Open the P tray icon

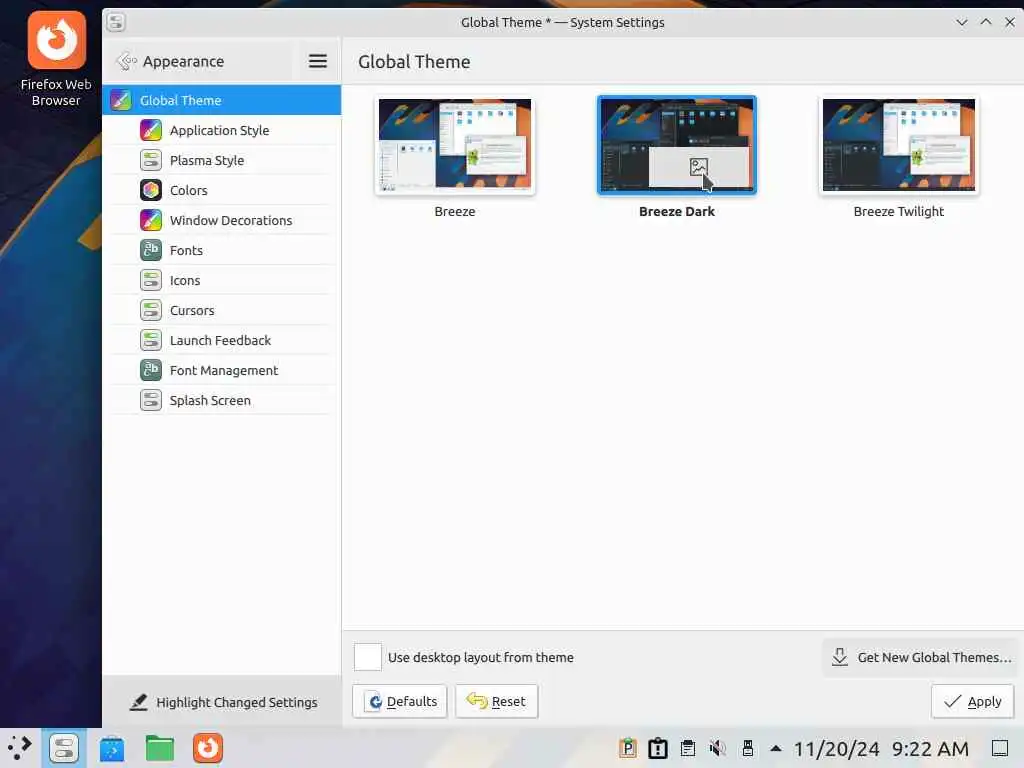(628, 748)
